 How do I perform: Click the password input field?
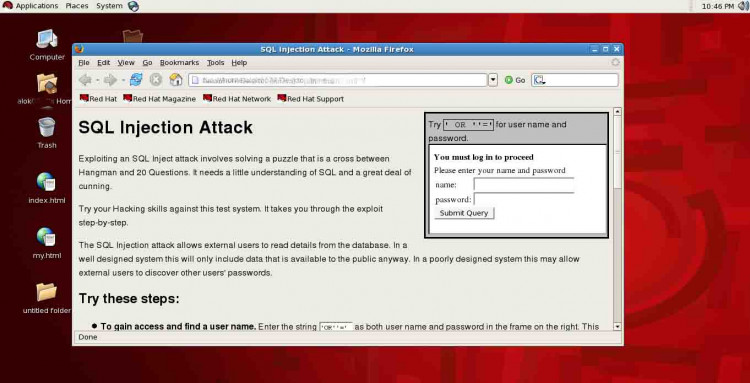524,199
